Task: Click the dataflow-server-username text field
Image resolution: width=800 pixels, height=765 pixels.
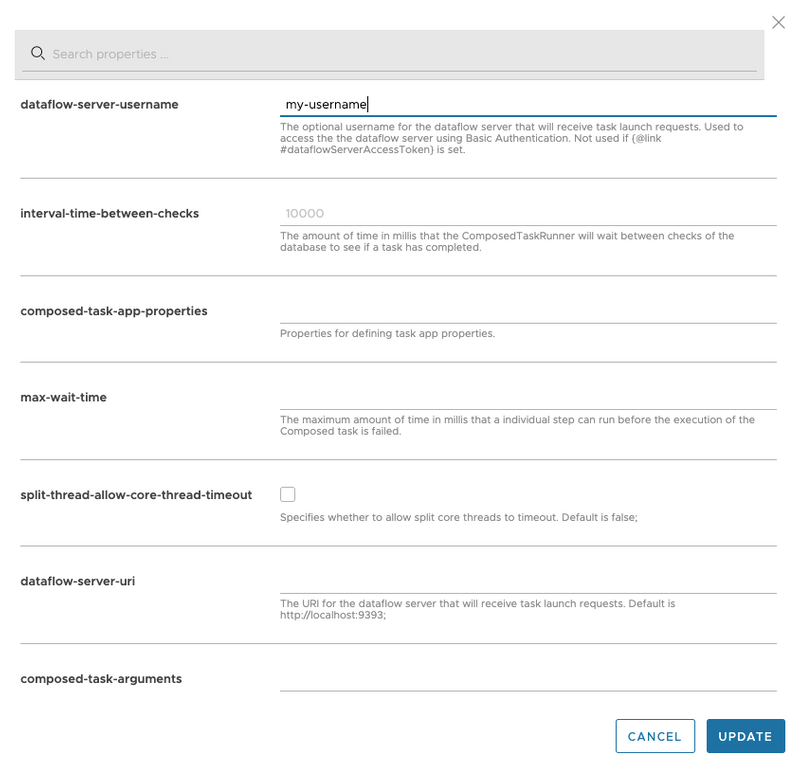Action: [x=527, y=104]
